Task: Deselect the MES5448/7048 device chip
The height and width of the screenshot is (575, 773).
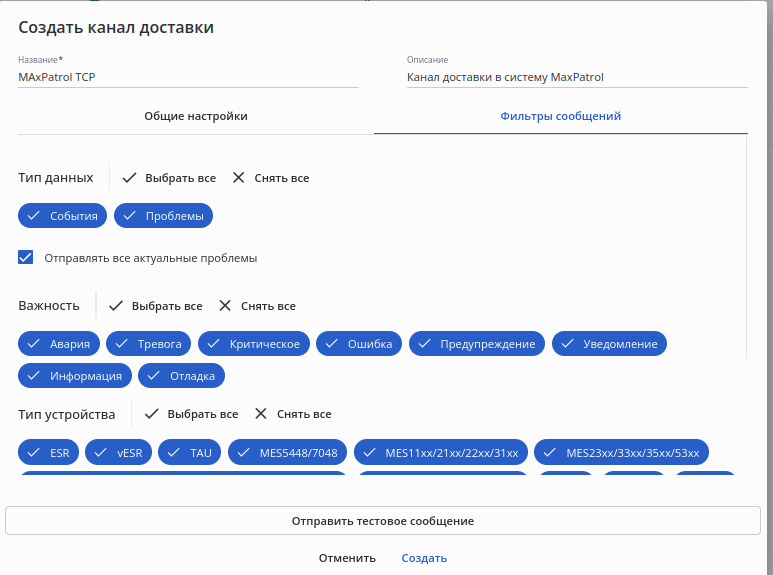Action: click(287, 453)
